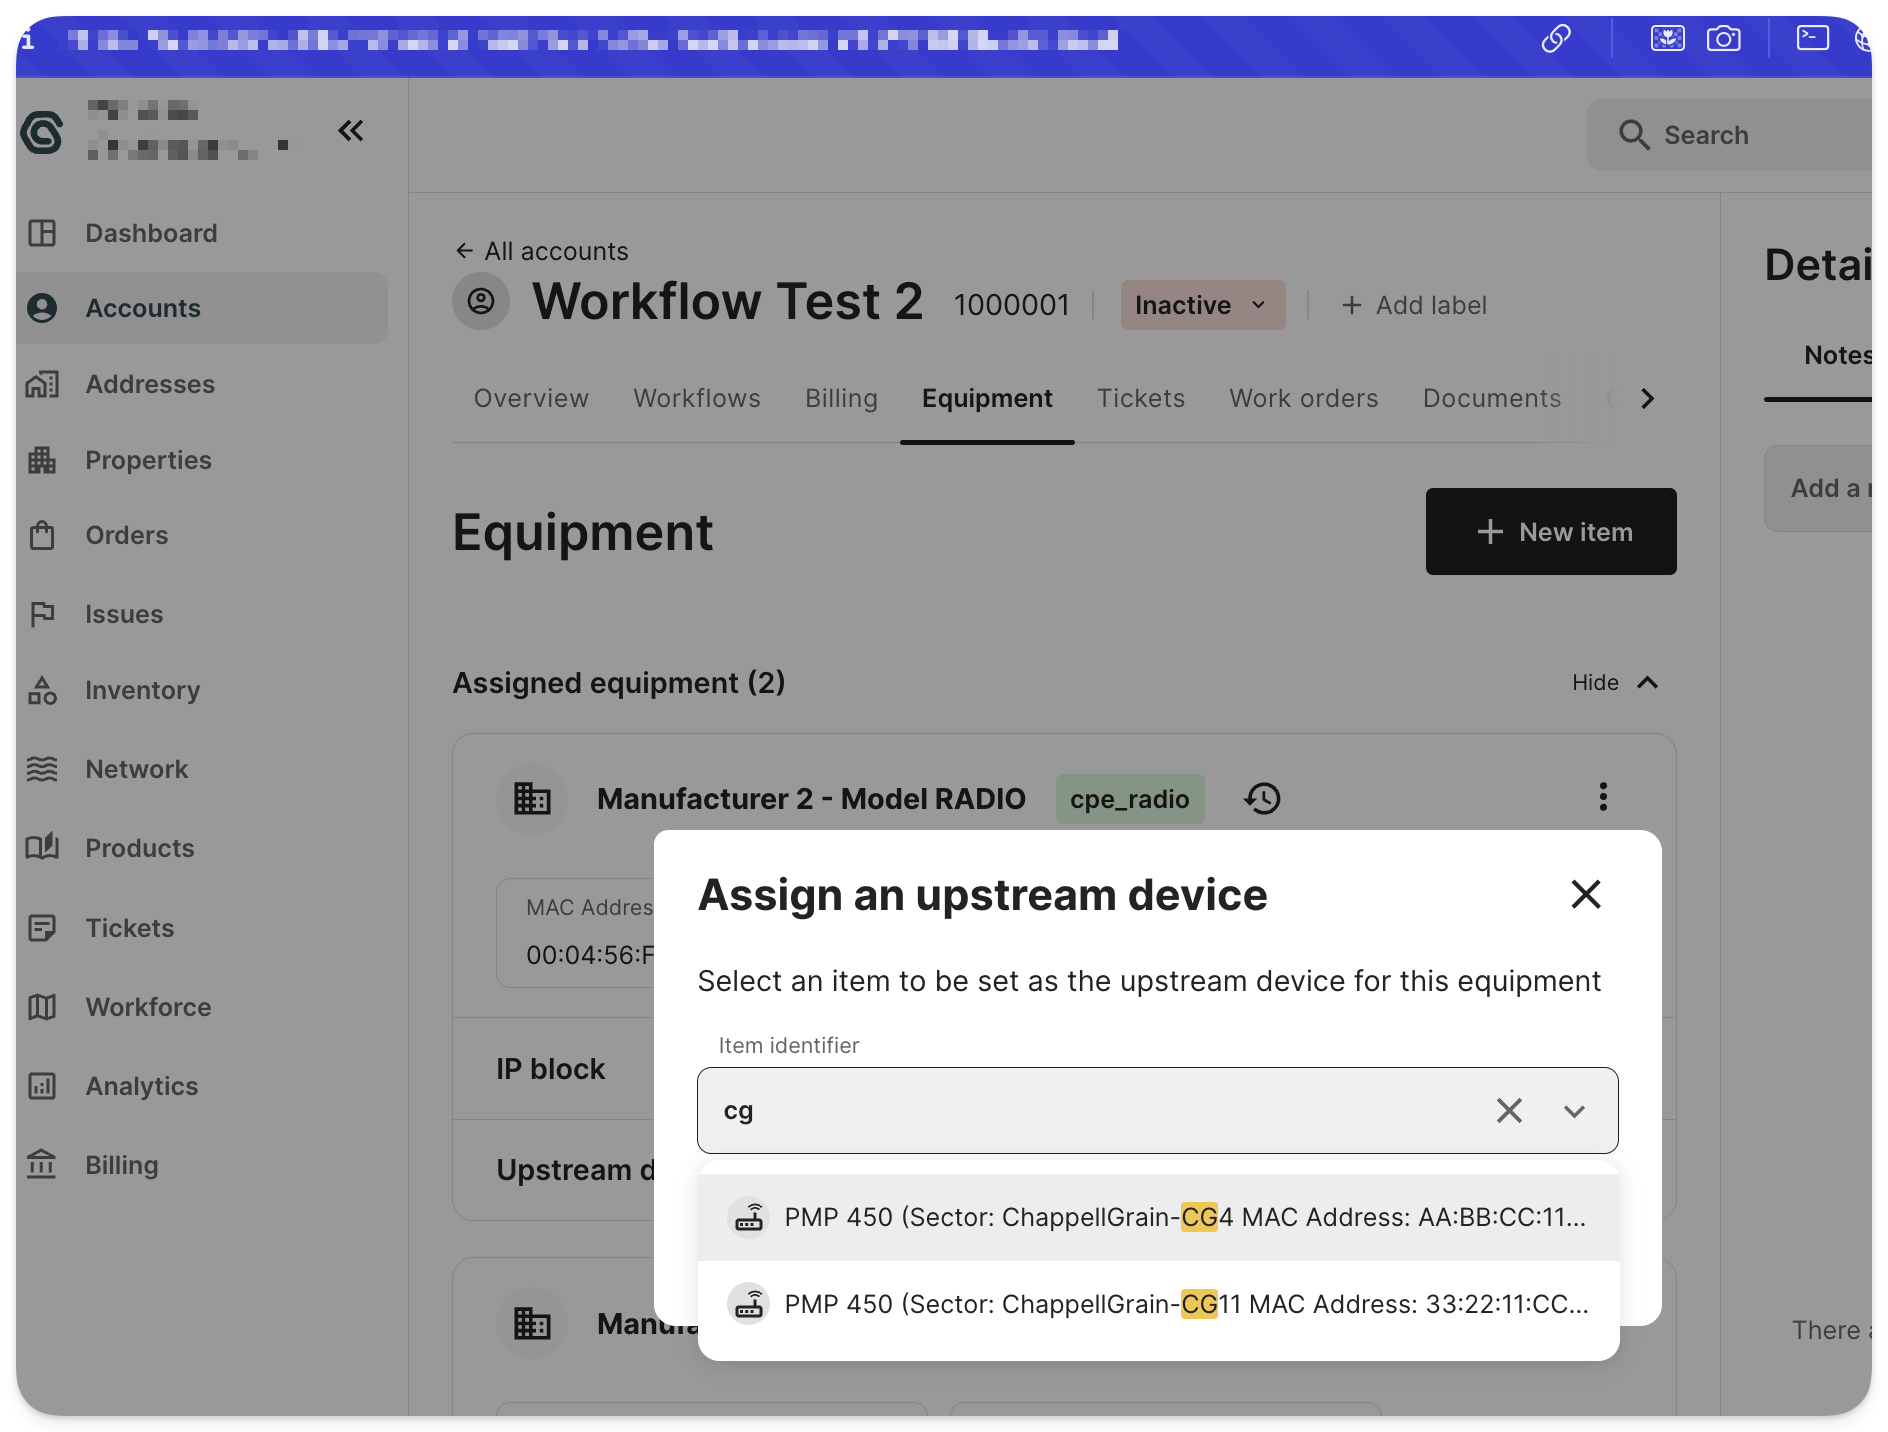Select the Equipment tab
Image resolution: width=1888 pixels, height=1432 pixels.
[x=987, y=398]
